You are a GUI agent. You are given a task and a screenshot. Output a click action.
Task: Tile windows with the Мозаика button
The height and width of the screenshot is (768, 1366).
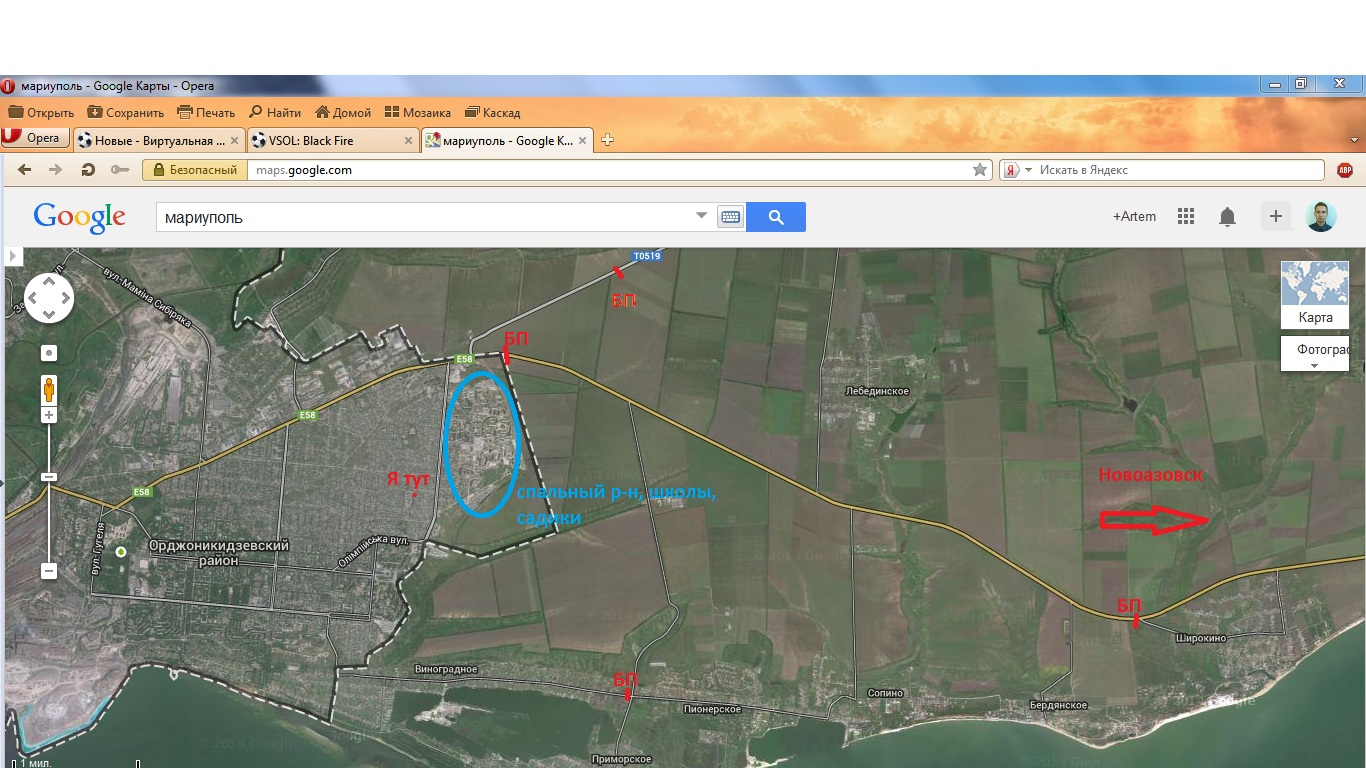(418, 113)
